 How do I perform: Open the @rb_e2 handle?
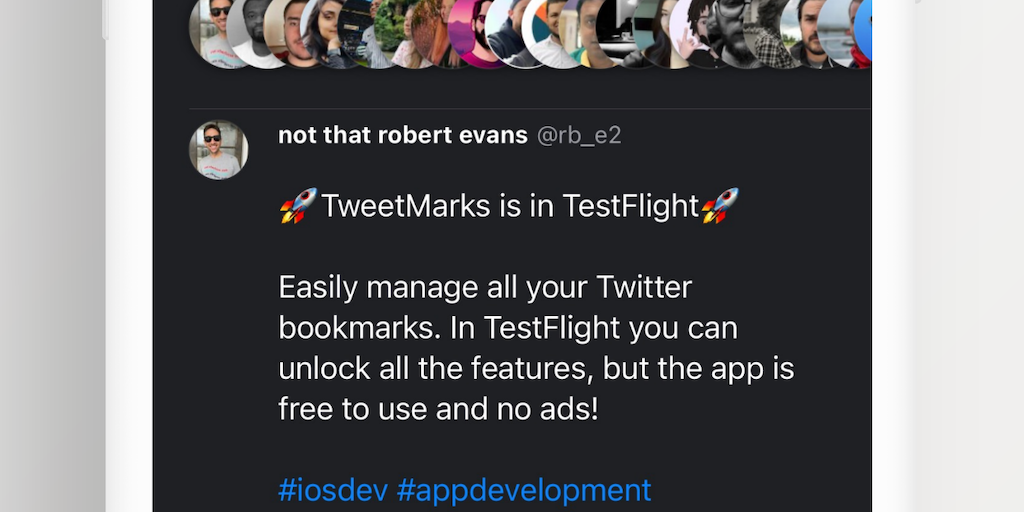[x=579, y=135]
